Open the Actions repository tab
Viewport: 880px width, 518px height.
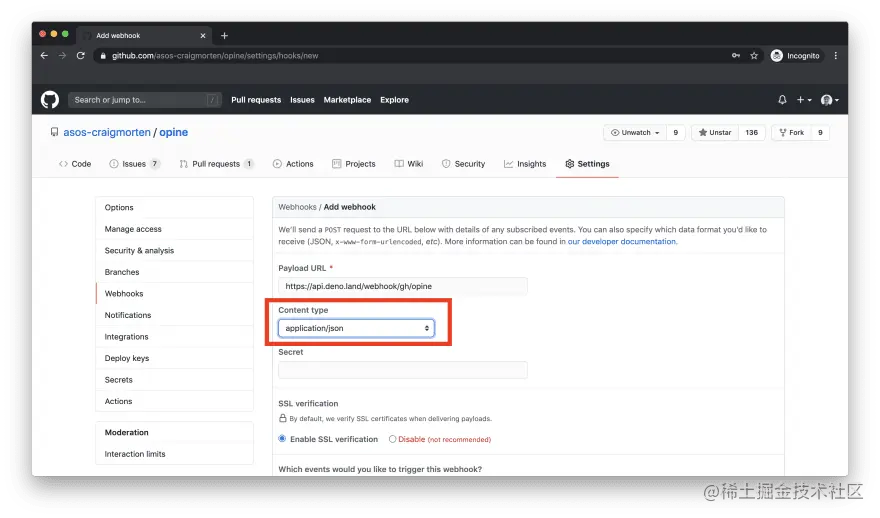point(293,164)
